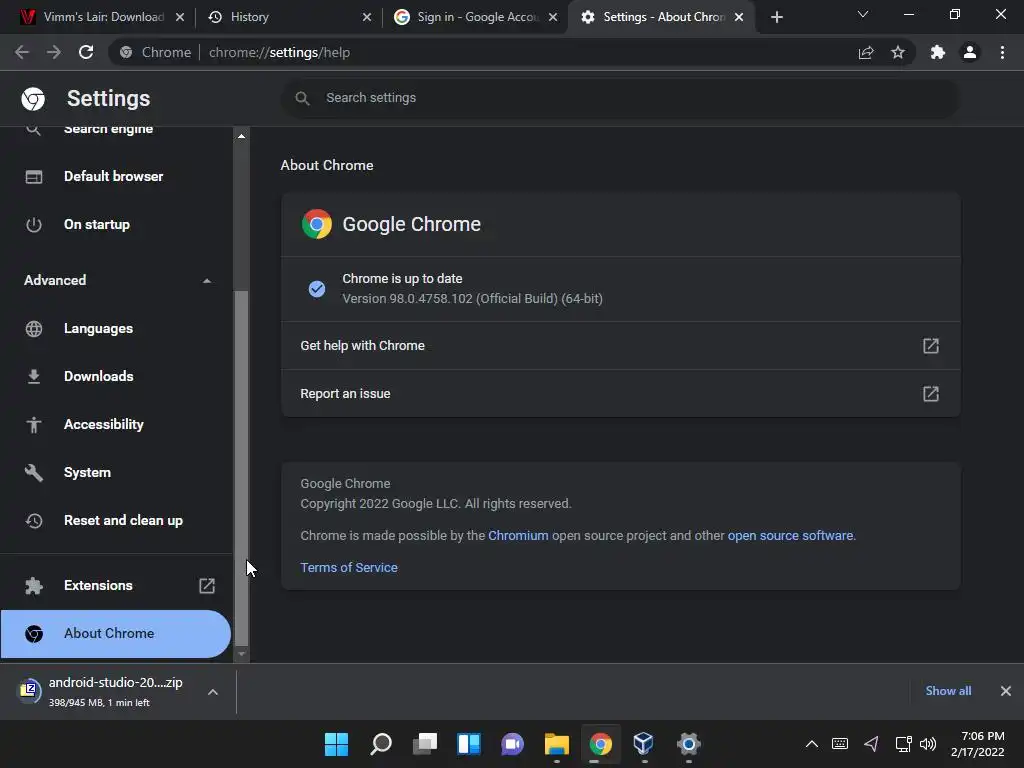
Task: Switch to Sign in Google Account tab
Action: tap(476, 17)
